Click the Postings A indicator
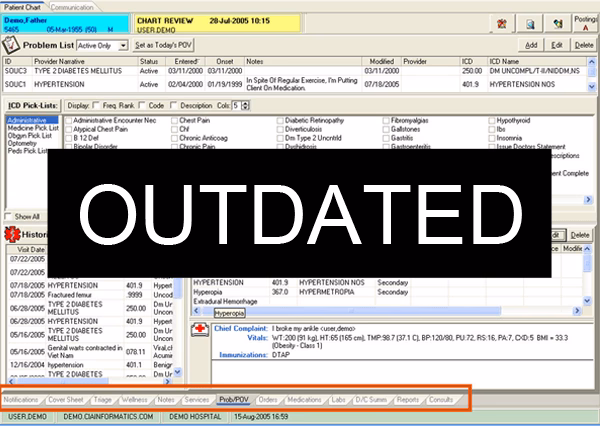Screen dimensions: 600x428 (x=585, y=23)
